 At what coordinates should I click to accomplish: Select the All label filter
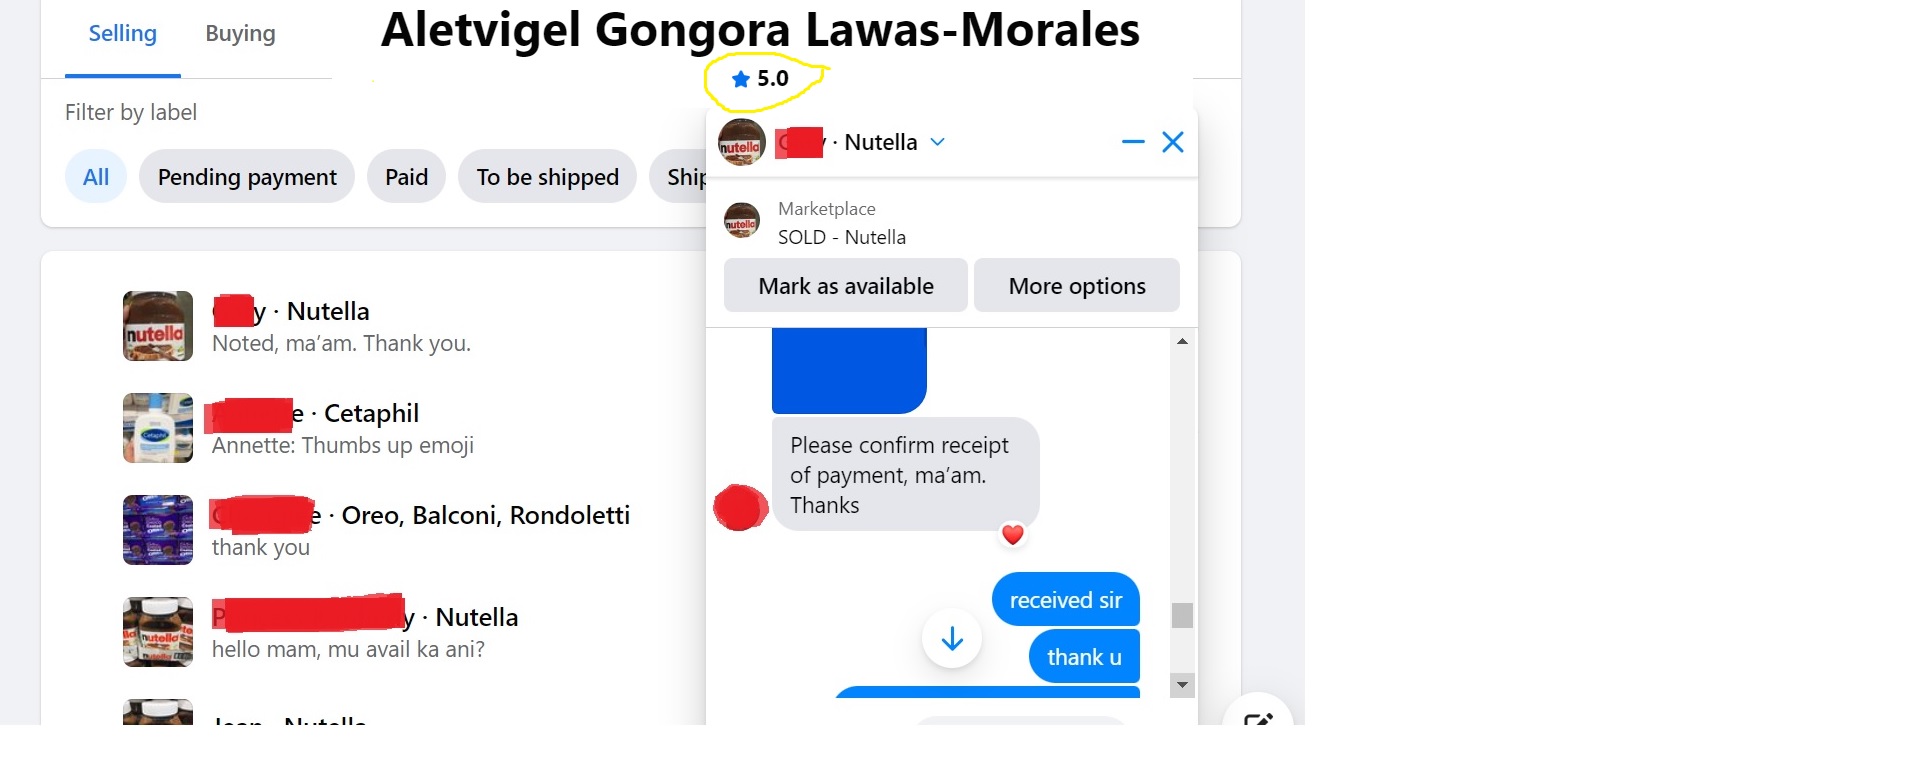point(96,177)
